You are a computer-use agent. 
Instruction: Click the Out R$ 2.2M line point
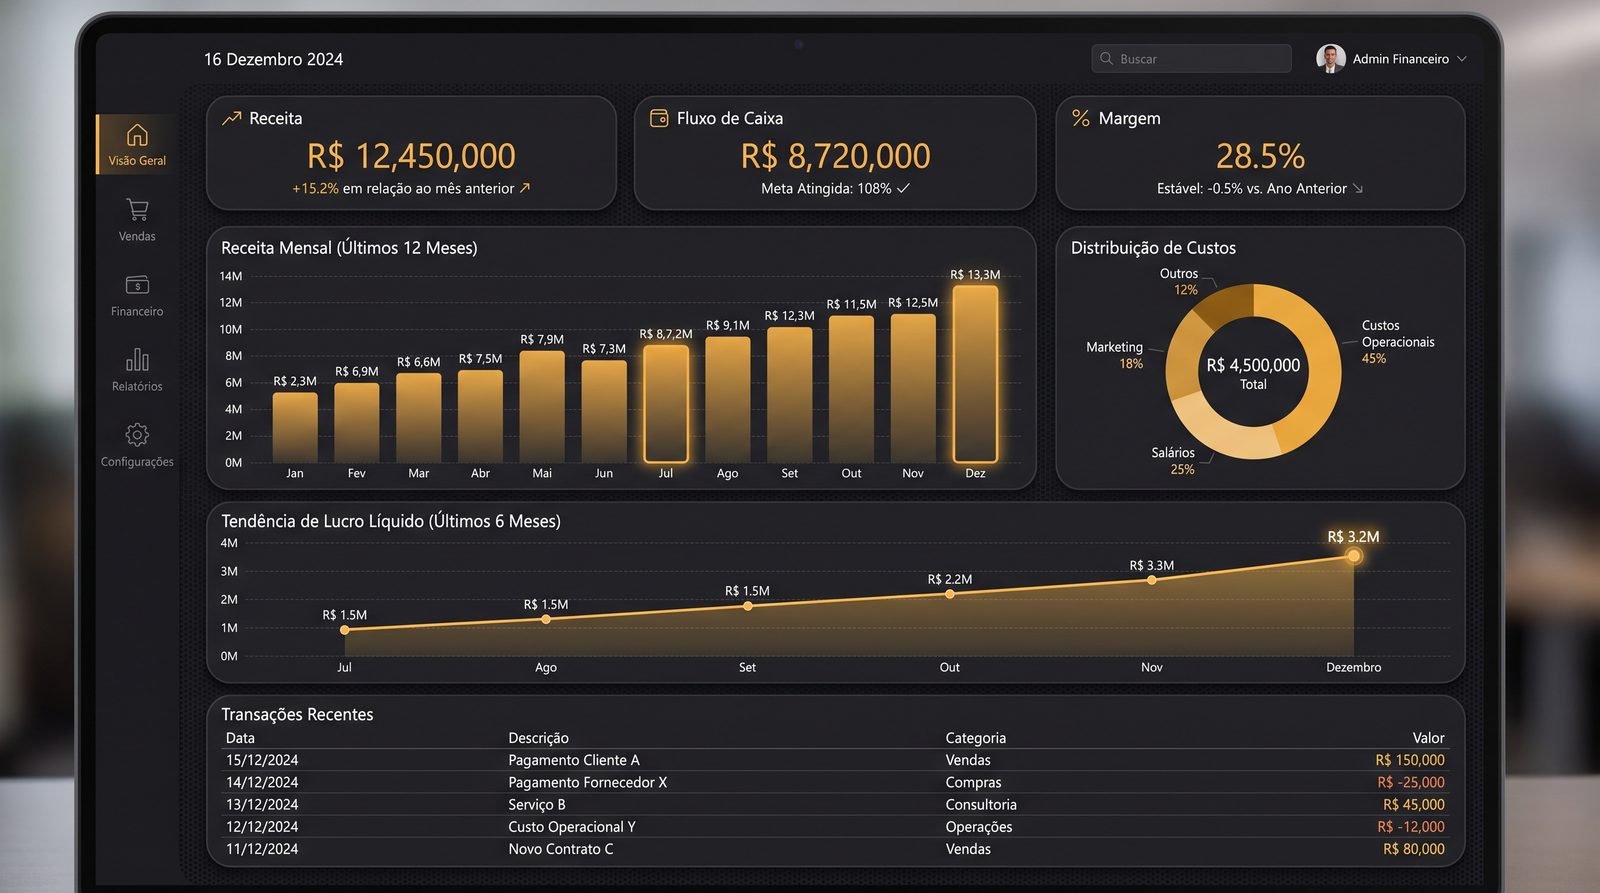(950, 594)
